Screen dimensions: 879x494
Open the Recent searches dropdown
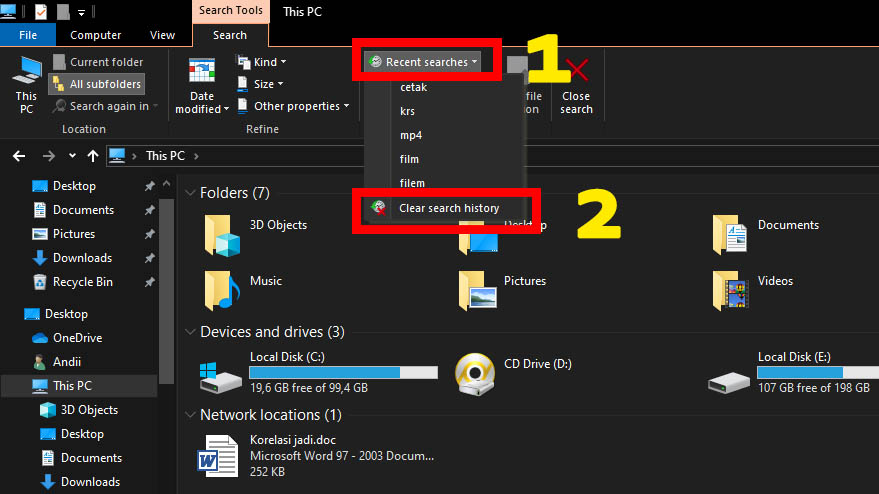423,62
